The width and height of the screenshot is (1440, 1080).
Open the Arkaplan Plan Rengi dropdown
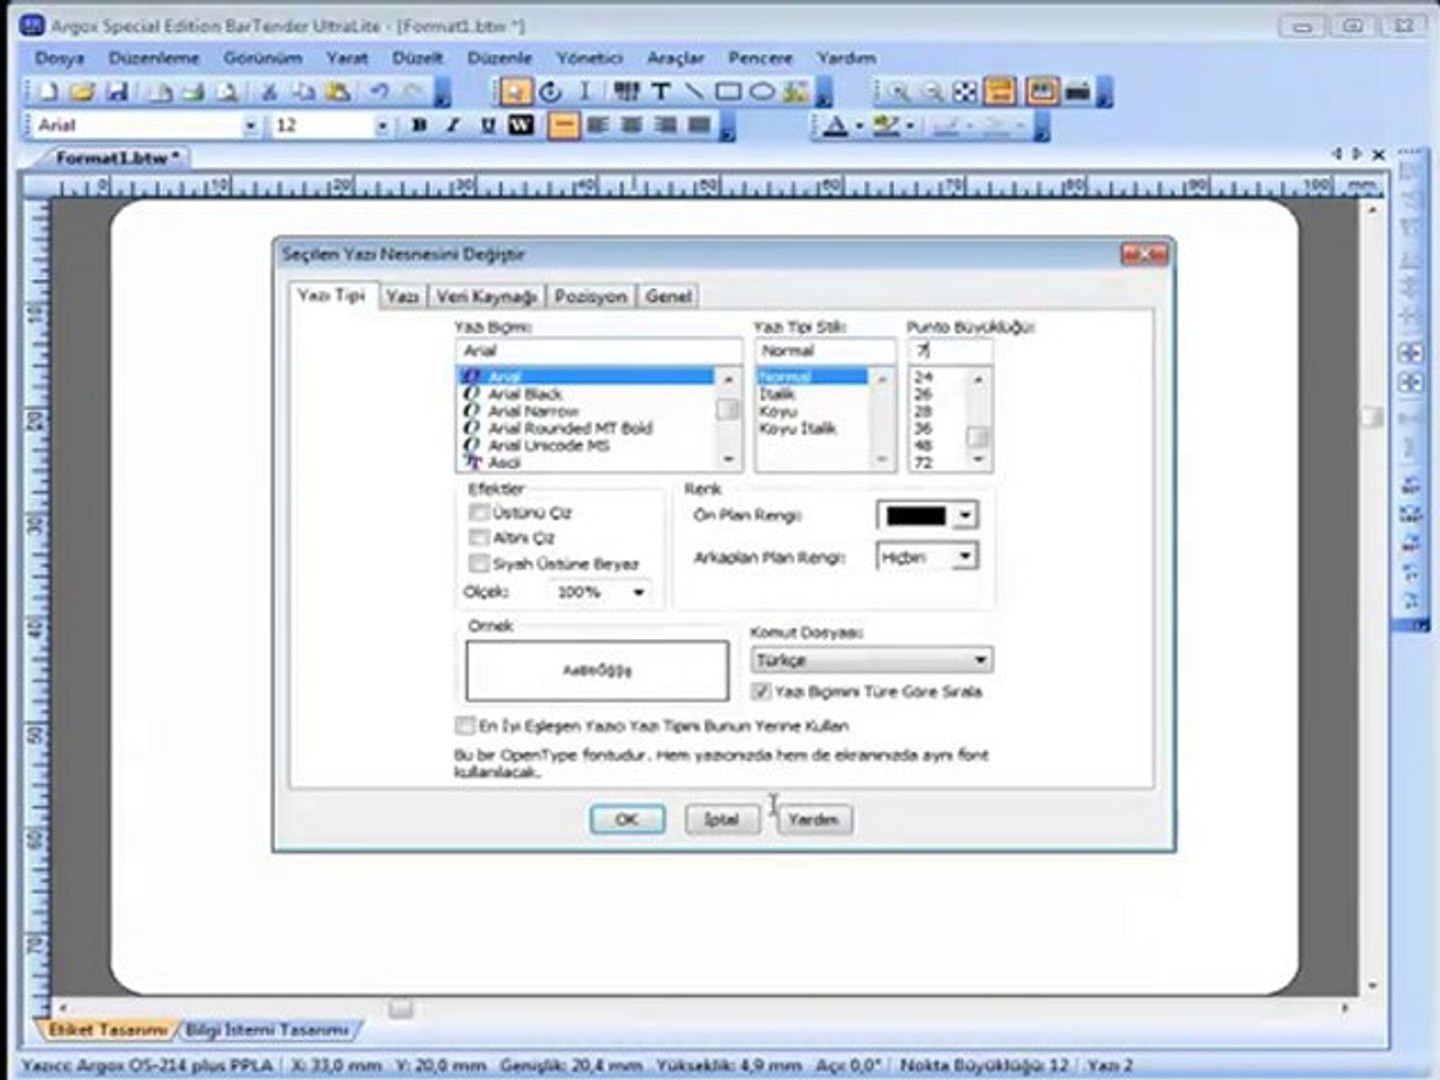tap(964, 557)
